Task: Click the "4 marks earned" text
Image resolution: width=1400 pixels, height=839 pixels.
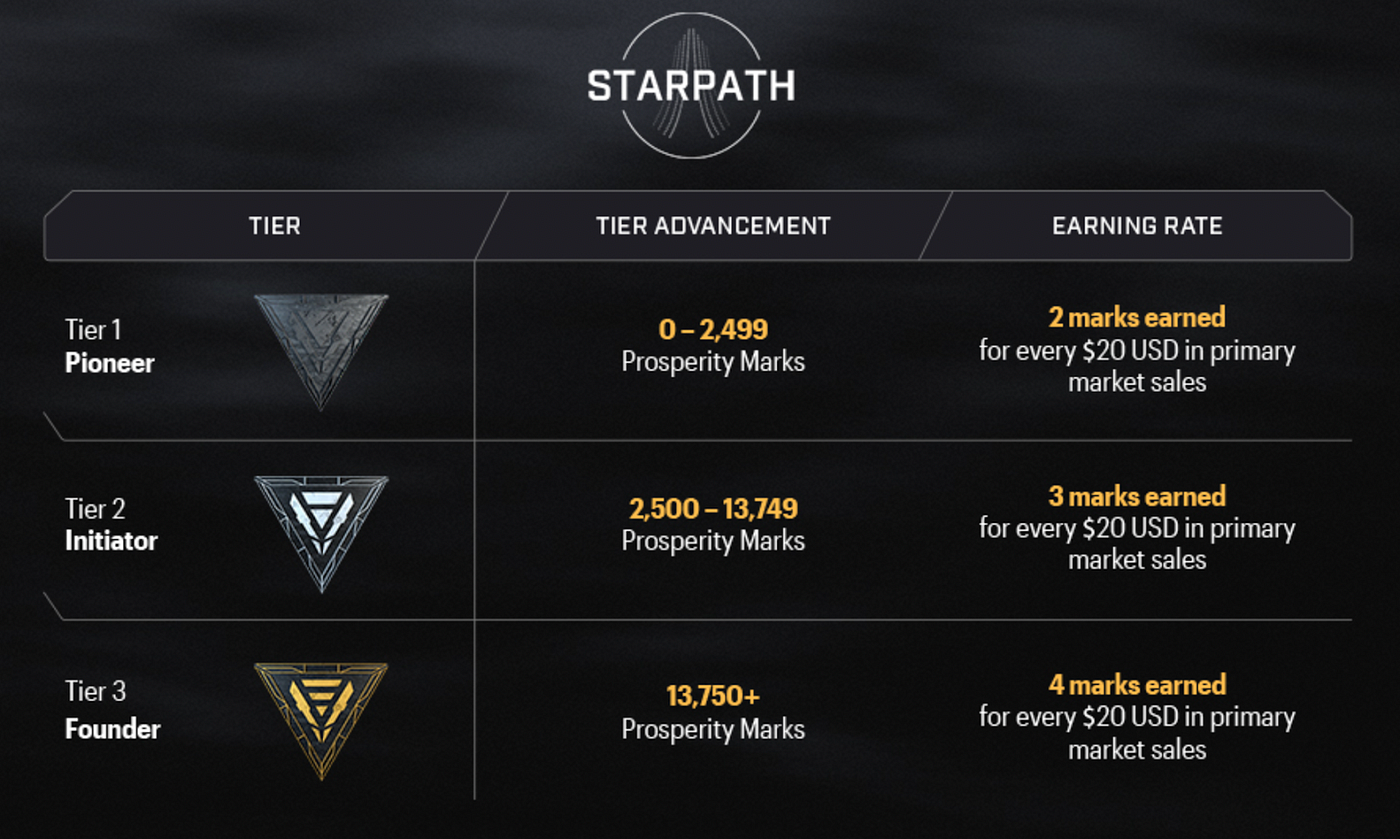Action: pos(1137,685)
